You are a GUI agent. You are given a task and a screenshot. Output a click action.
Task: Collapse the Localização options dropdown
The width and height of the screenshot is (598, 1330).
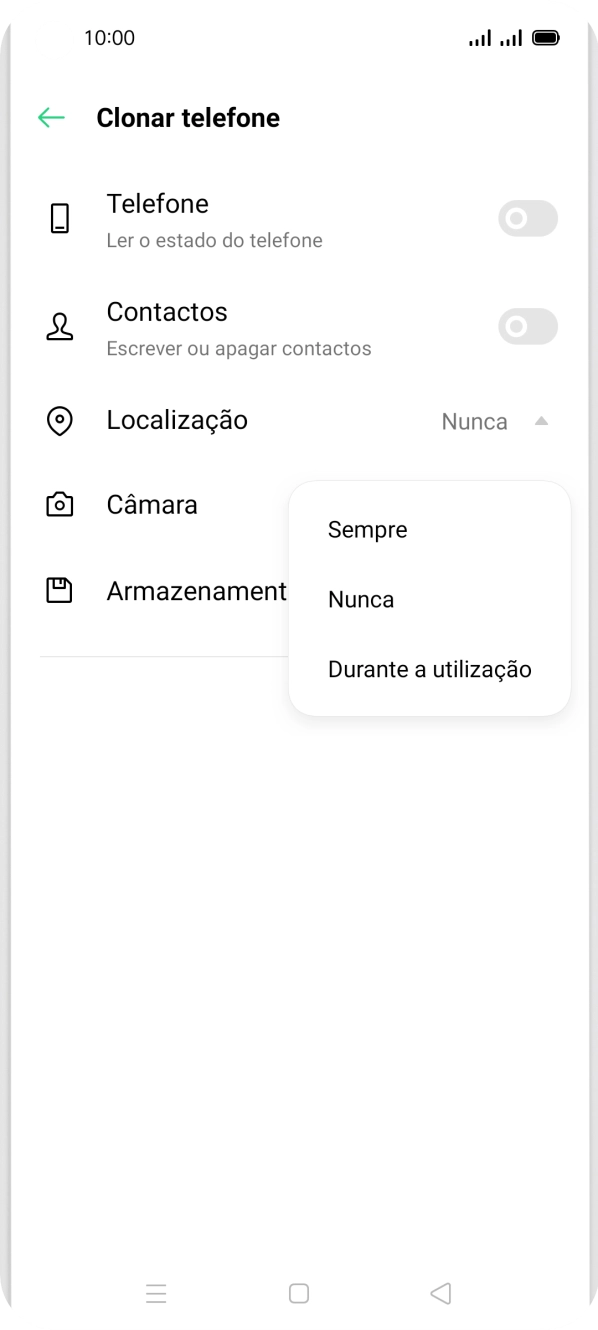point(541,421)
